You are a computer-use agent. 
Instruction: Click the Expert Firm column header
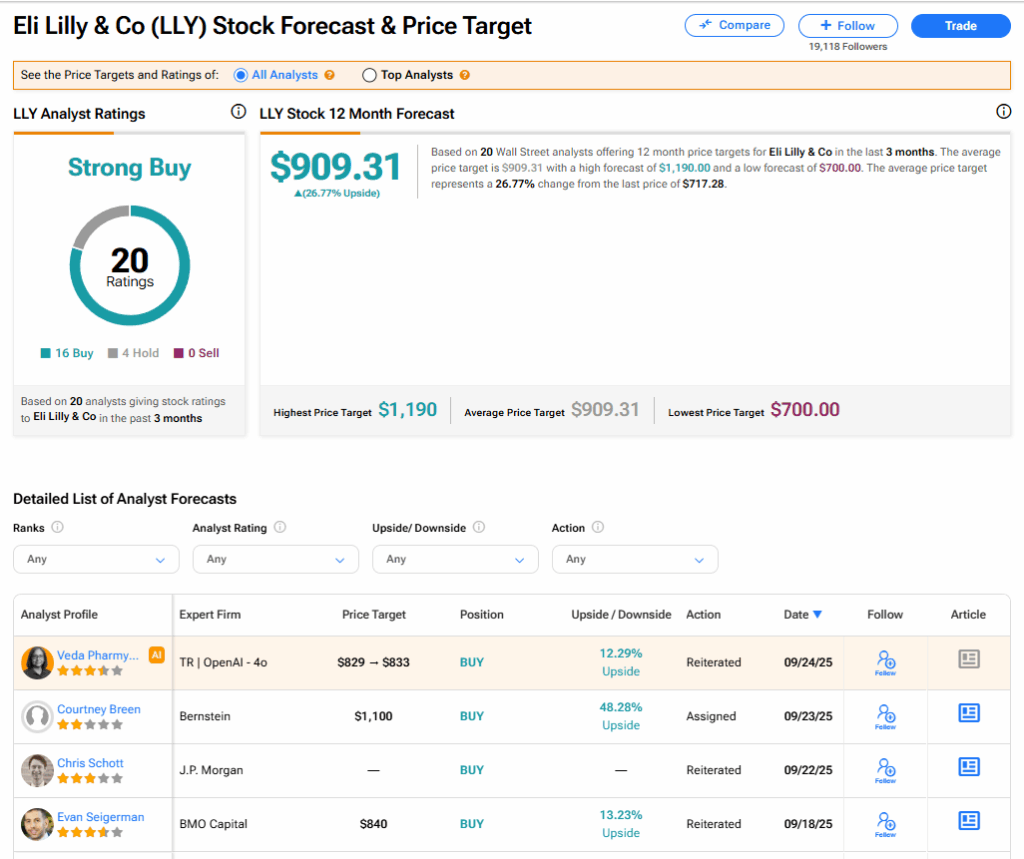point(210,614)
